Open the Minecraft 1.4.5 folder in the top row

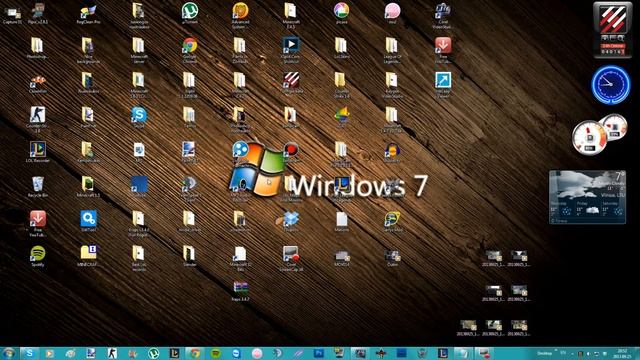pos(291,15)
